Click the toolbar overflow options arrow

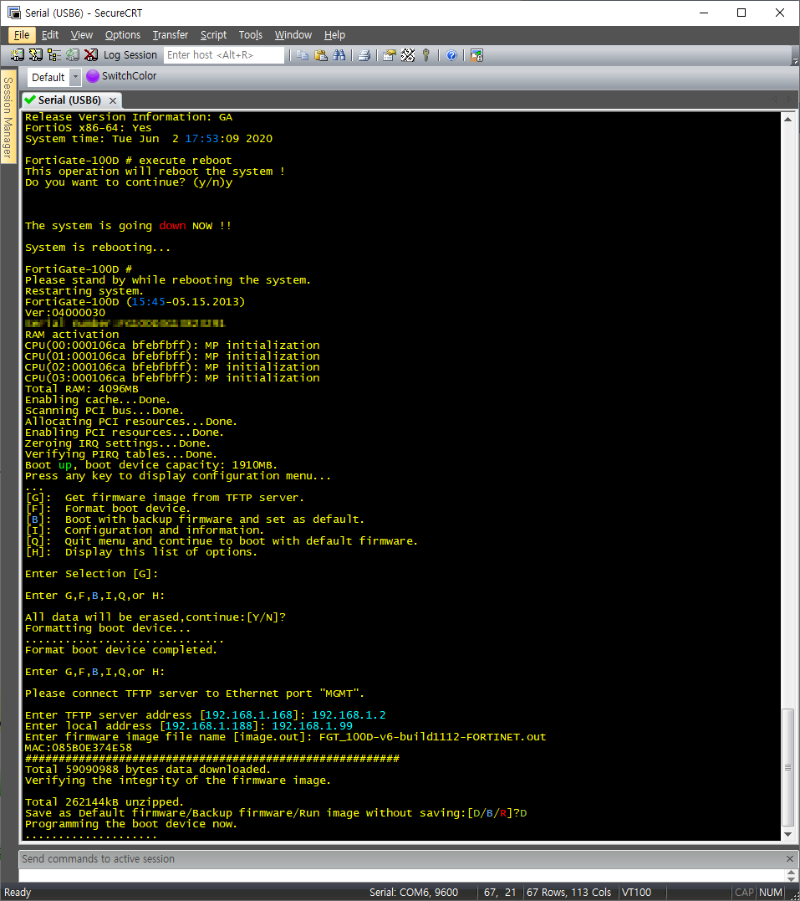(x=795, y=59)
